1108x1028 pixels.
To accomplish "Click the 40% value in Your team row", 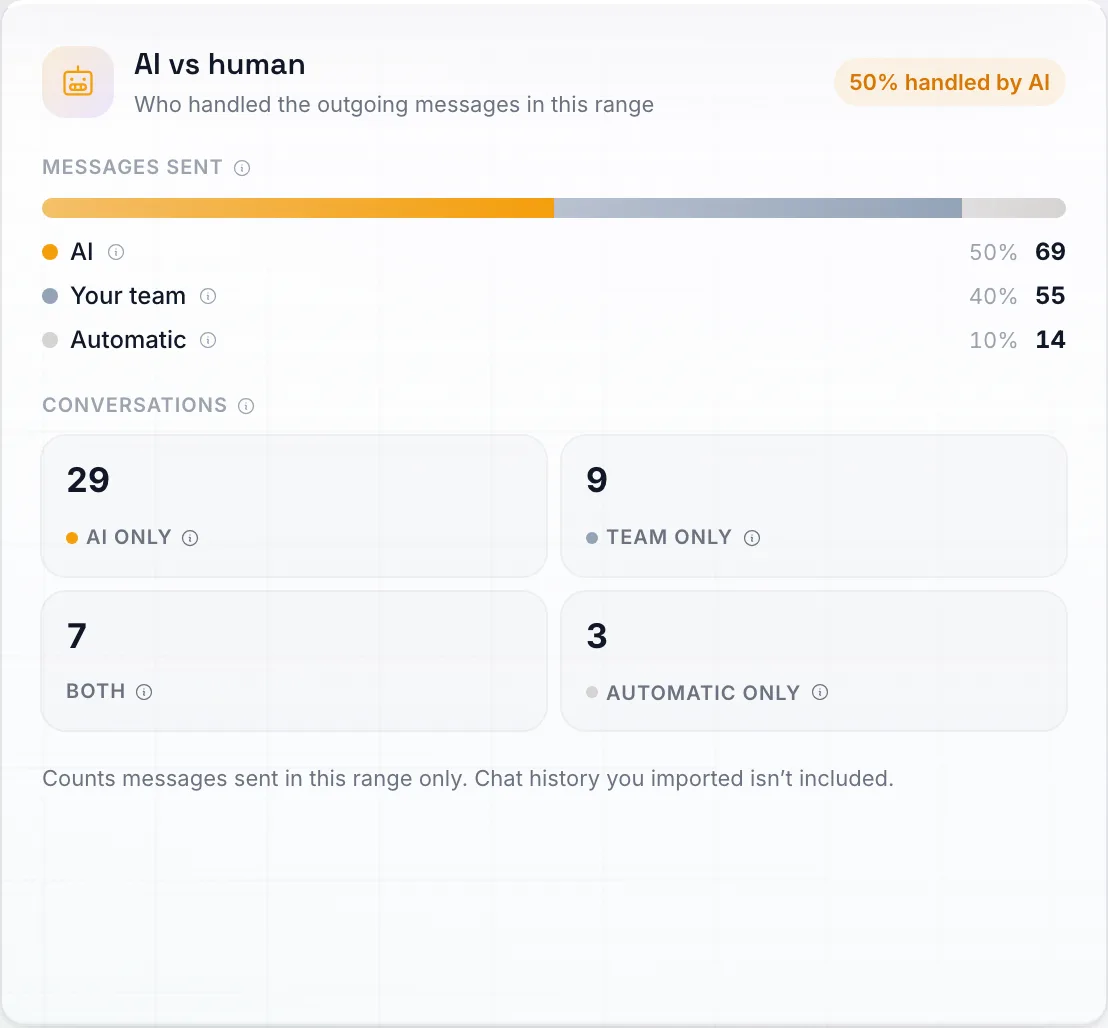I will [x=993, y=297].
